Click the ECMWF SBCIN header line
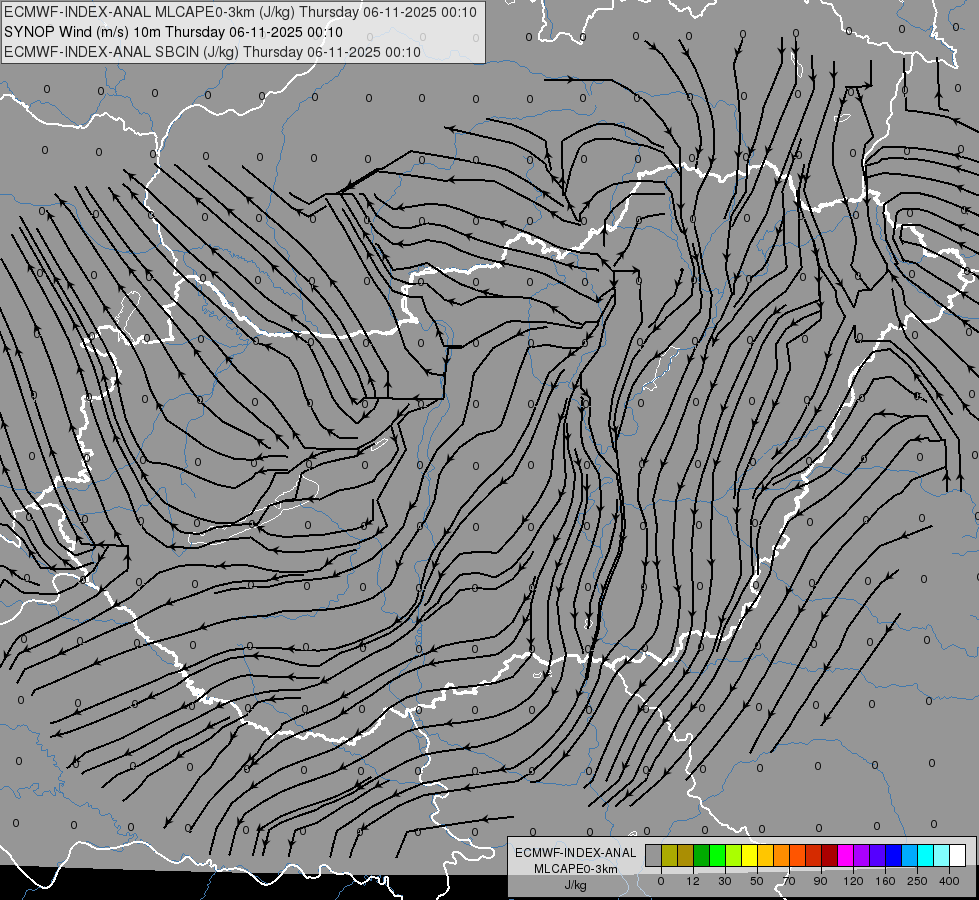 point(212,52)
